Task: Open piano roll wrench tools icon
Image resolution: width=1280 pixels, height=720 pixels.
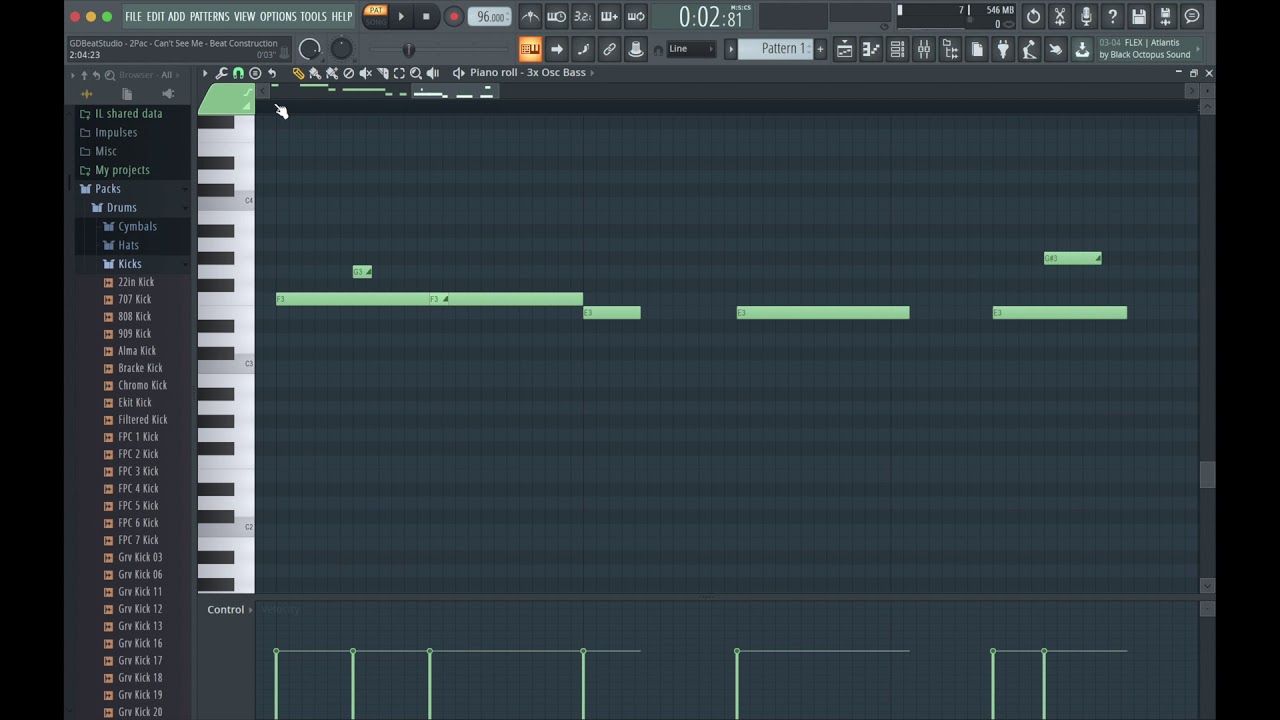Action: [x=222, y=73]
